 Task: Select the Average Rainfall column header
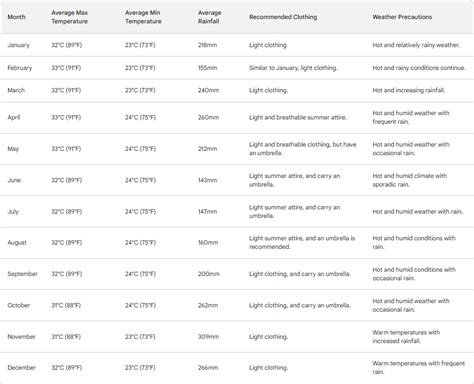(x=209, y=17)
